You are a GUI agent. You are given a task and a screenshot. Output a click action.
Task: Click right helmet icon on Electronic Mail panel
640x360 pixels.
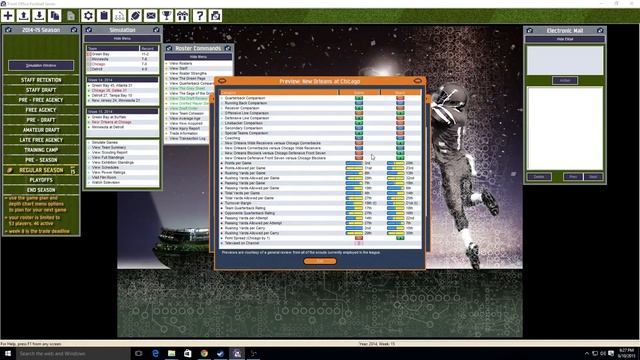coord(600,30)
